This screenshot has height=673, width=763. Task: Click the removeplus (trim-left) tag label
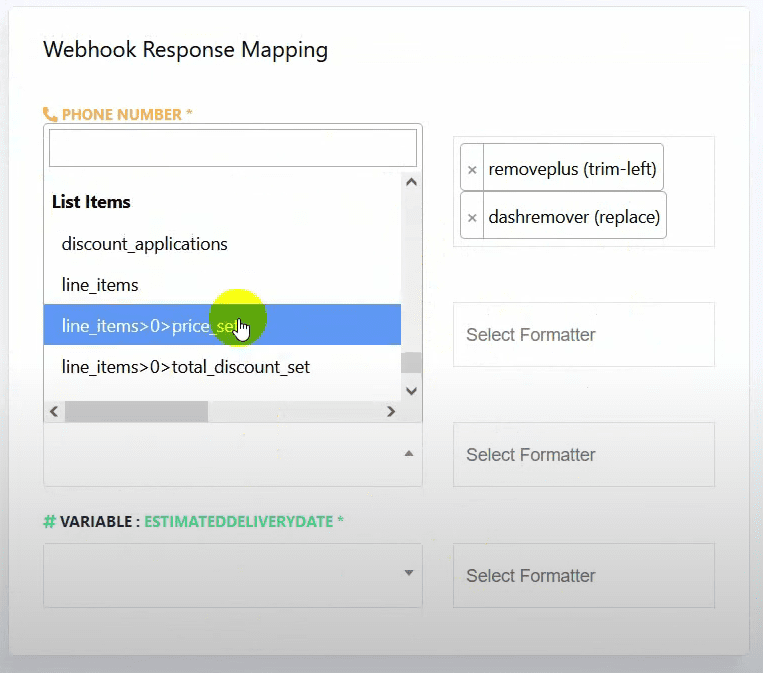click(x=572, y=170)
